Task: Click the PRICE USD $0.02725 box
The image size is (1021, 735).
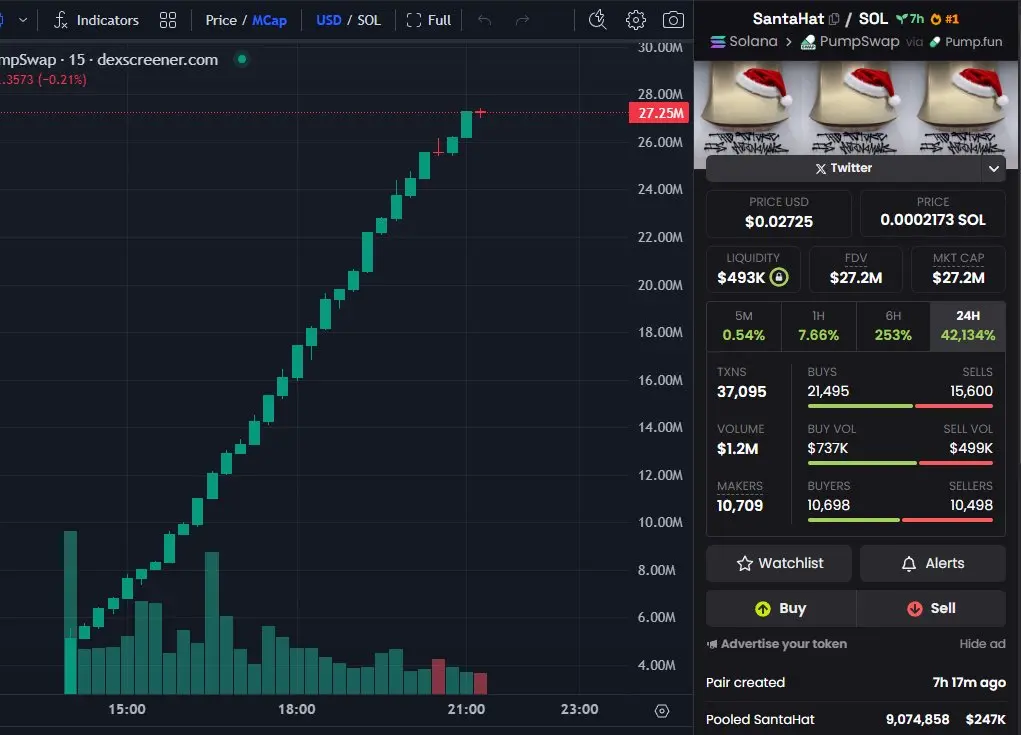Action: coord(779,213)
